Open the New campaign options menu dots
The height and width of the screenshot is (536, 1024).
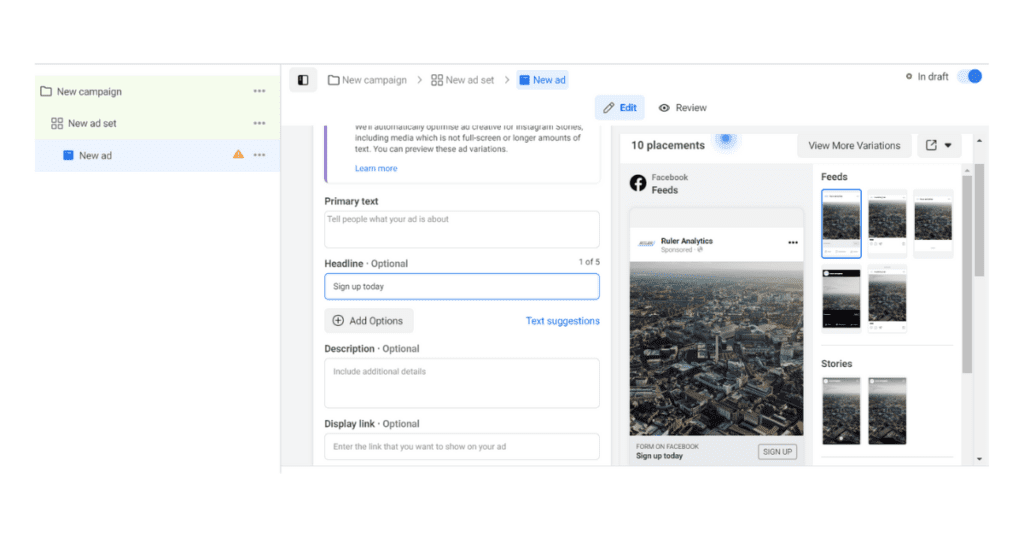coord(259,91)
